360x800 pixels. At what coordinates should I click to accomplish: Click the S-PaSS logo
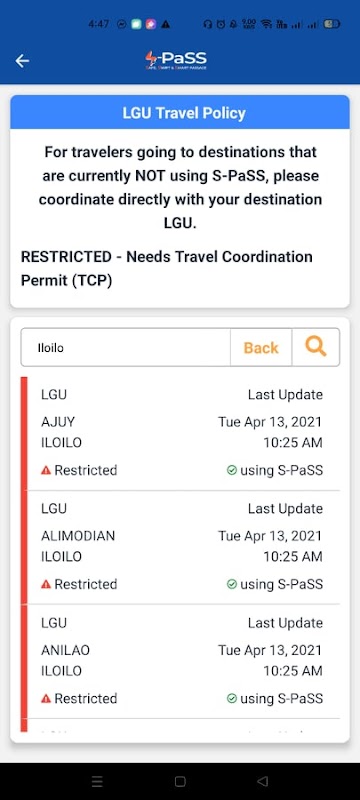(x=176, y=61)
